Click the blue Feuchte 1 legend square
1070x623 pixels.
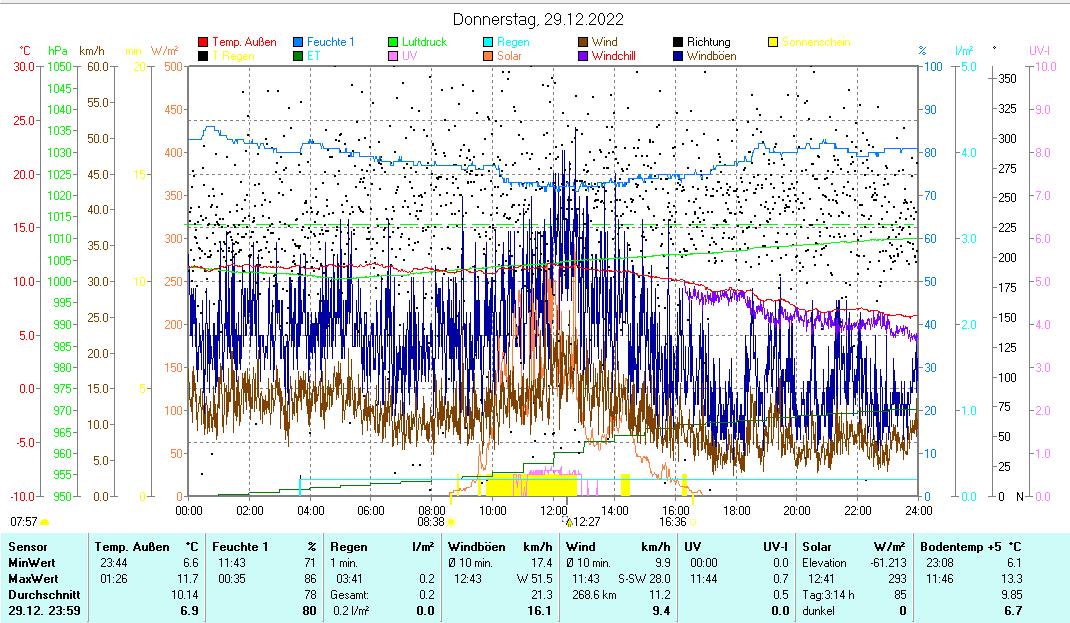(298, 42)
